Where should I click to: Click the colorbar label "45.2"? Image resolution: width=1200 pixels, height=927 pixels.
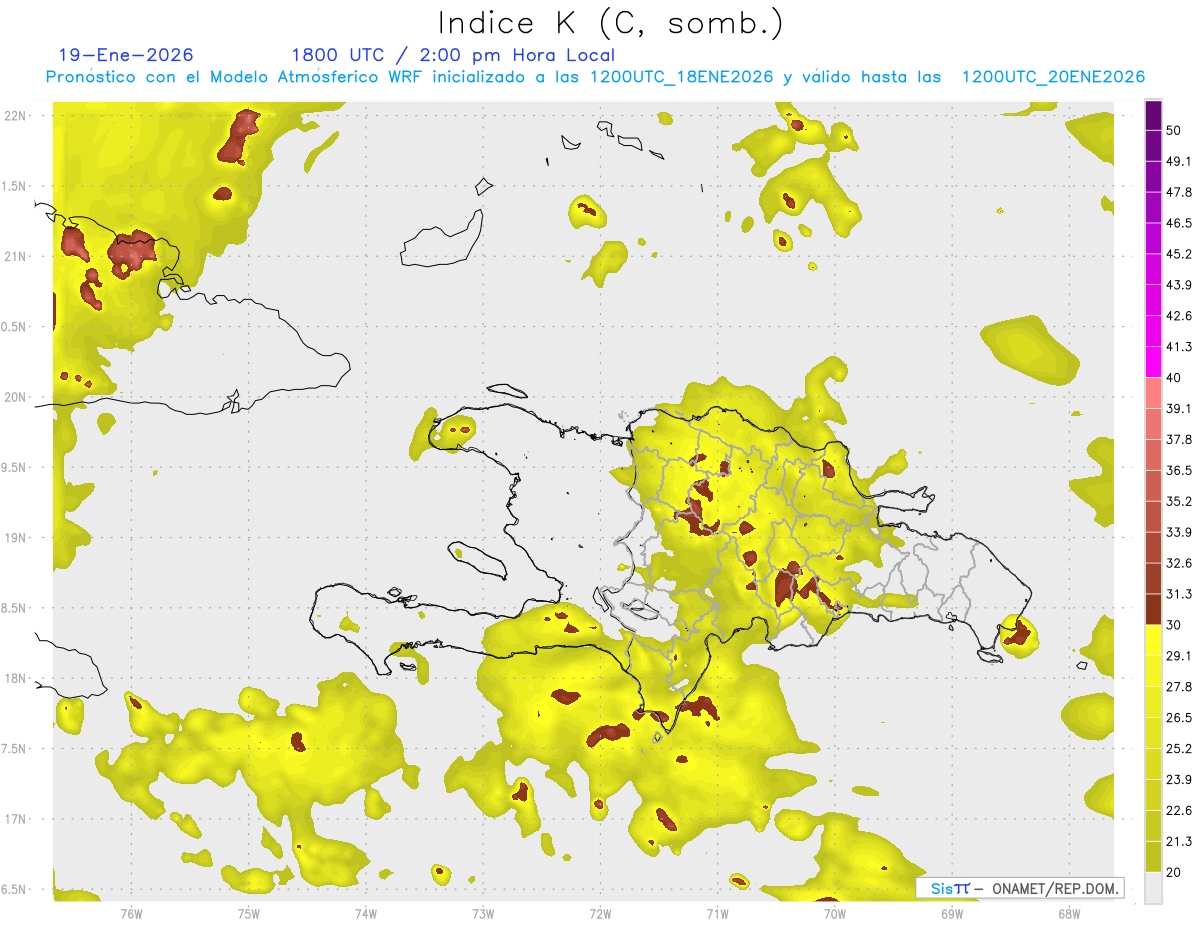point(1179,255)
